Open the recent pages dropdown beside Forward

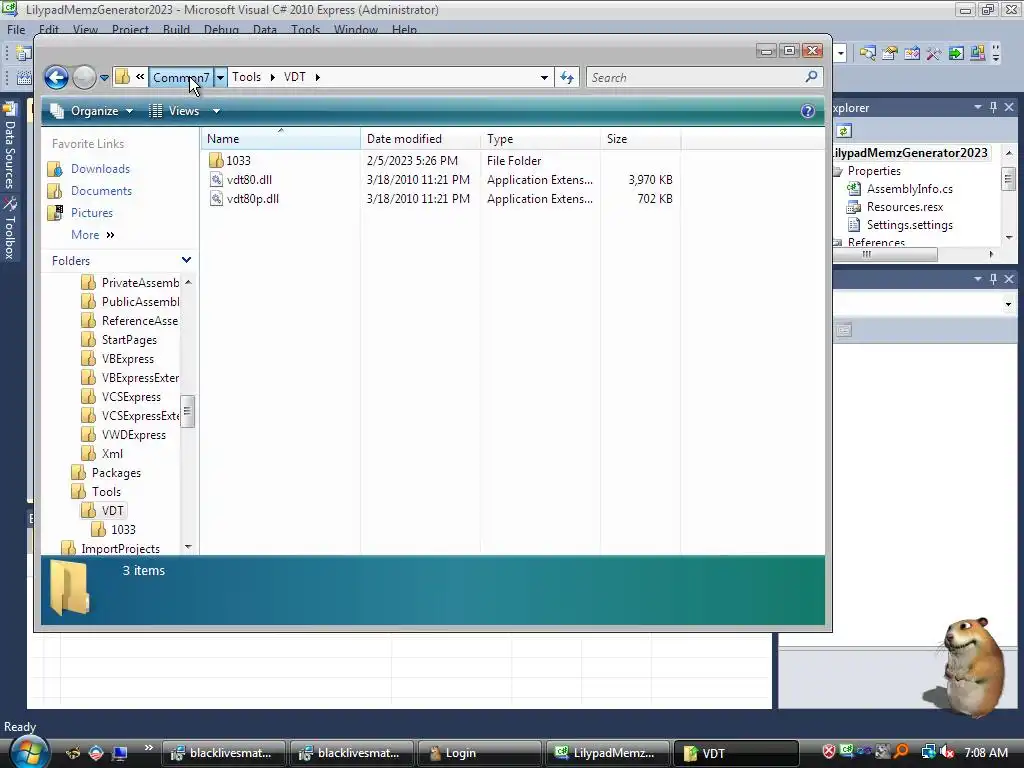[104, 78]
